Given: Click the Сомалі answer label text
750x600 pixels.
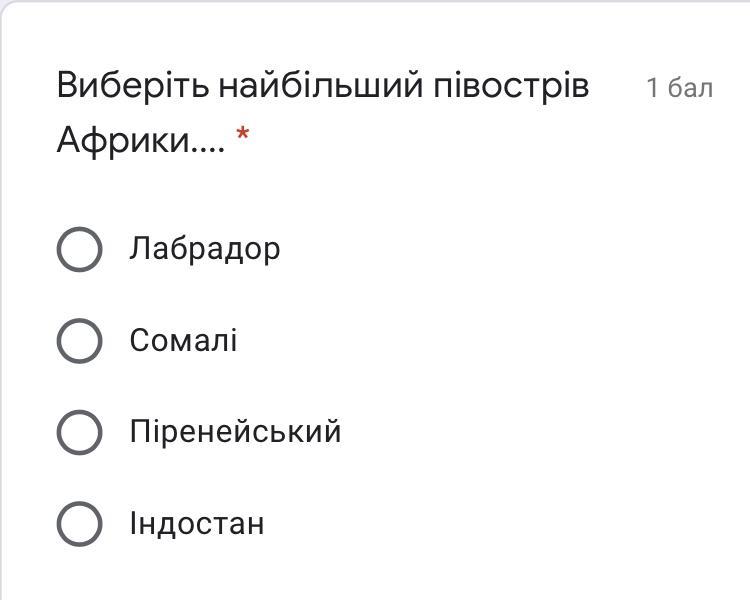Looking at the screenshot, I should click(183, 341).
